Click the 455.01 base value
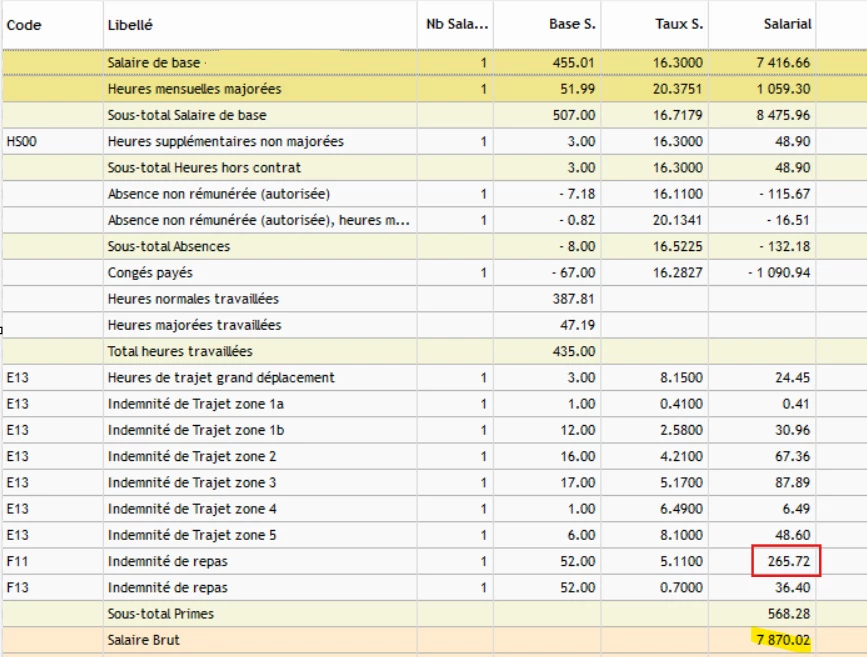The width and height of the screenshot is (867, 657). (574, 62)
